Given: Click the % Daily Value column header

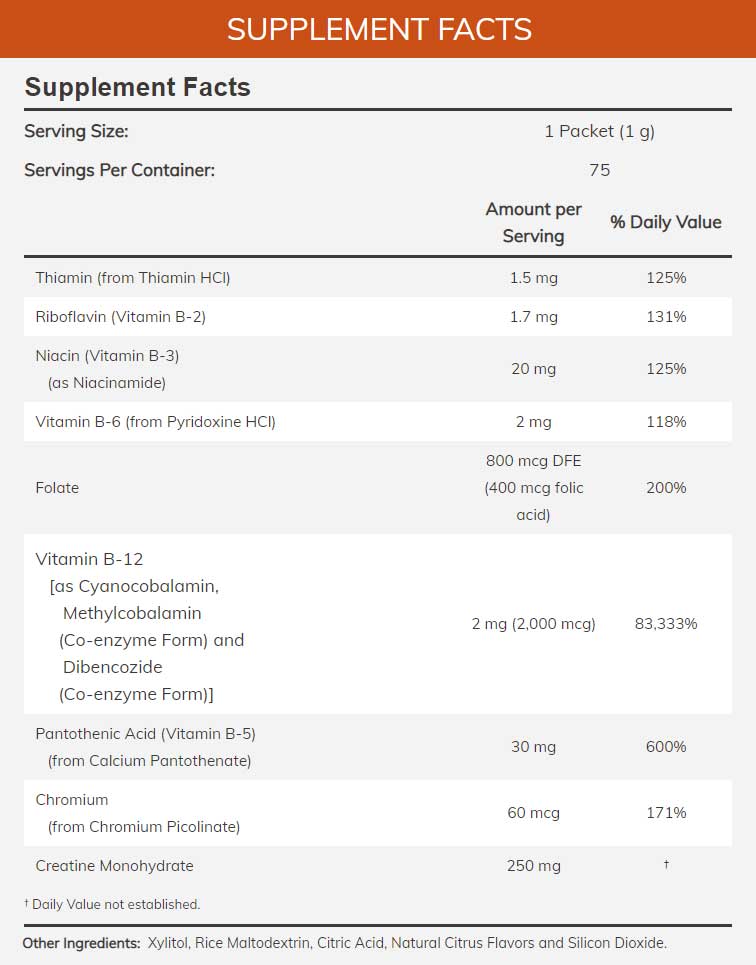Looking at the screenshot, I should click(x=665, y=222).
